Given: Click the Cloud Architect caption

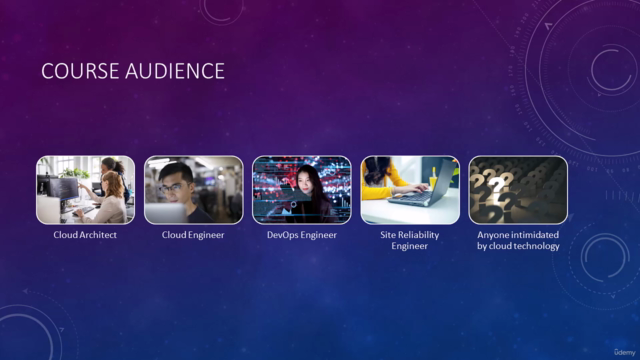Looking at the screenshot, I should coord(85,235).
